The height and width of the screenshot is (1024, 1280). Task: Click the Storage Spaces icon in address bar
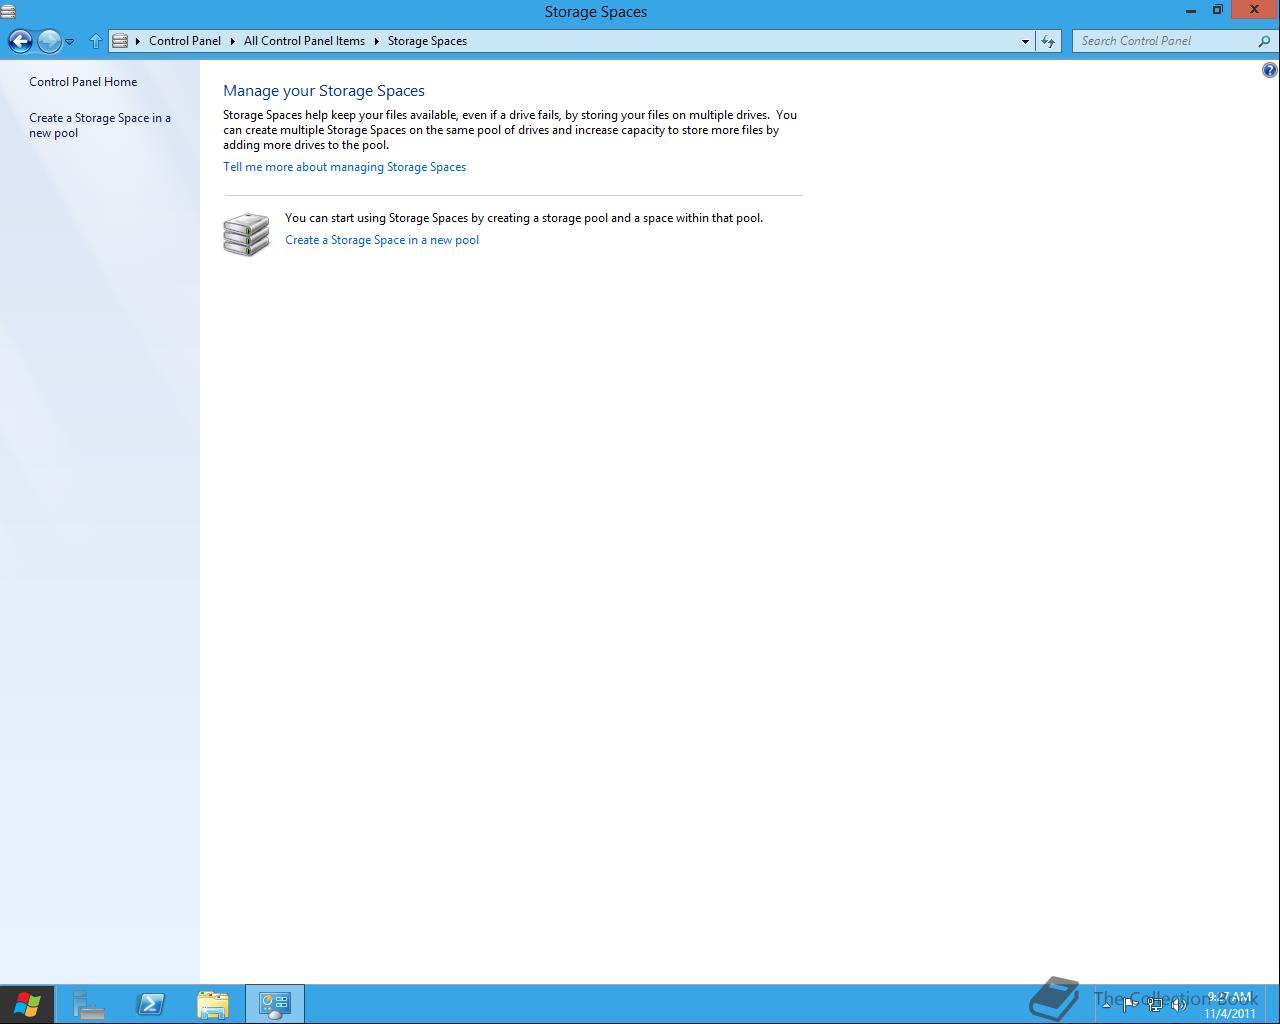click(120, 41)
